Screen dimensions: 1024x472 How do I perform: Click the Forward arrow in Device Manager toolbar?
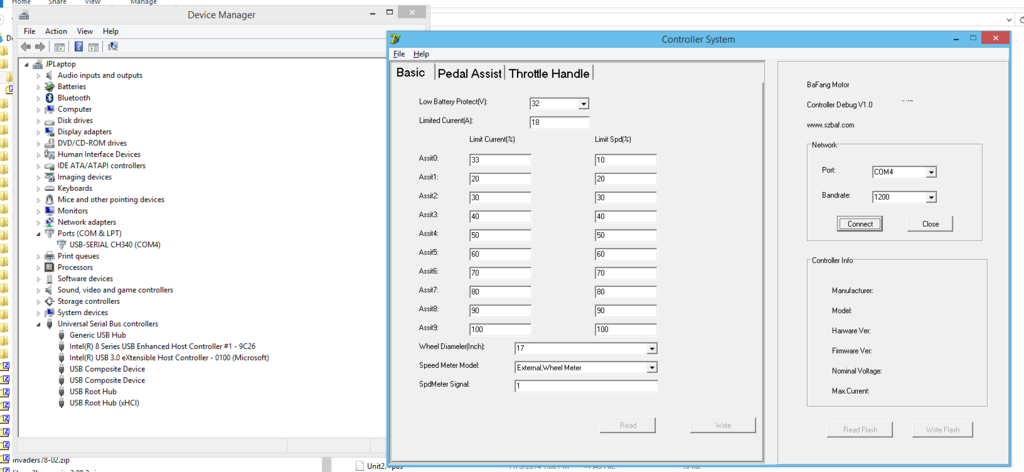[x=40, y=46]
